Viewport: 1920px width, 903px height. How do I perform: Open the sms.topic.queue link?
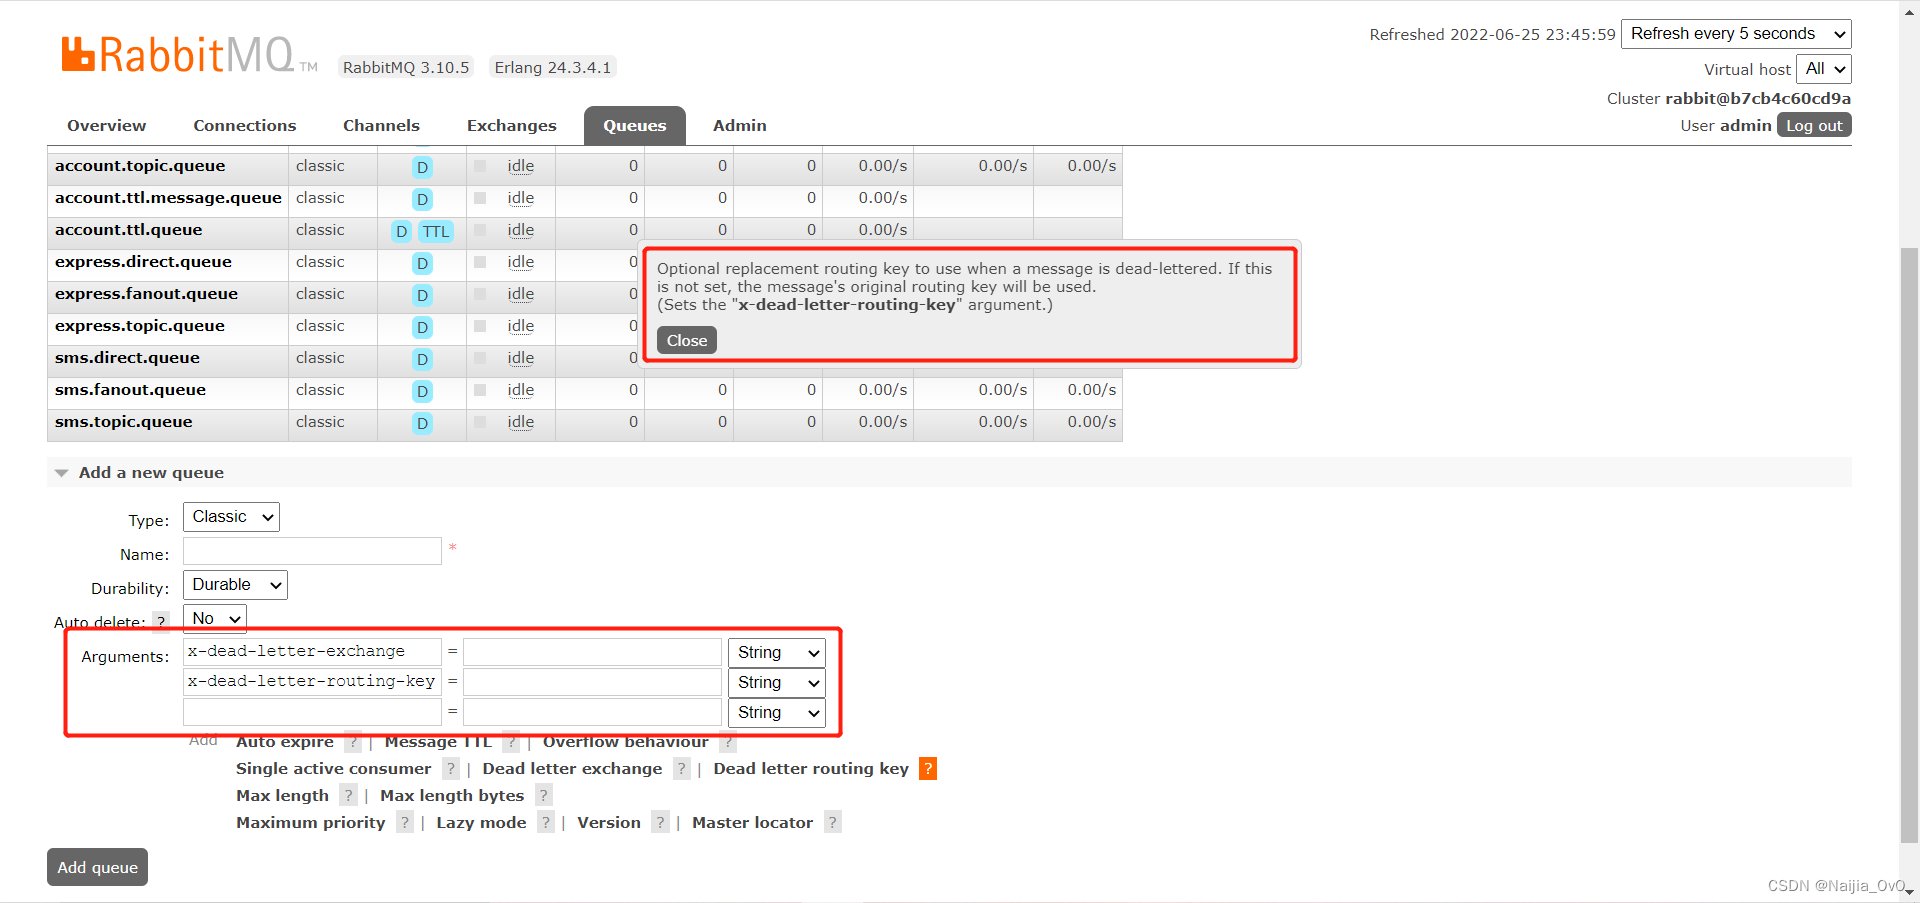coord(124,422)
